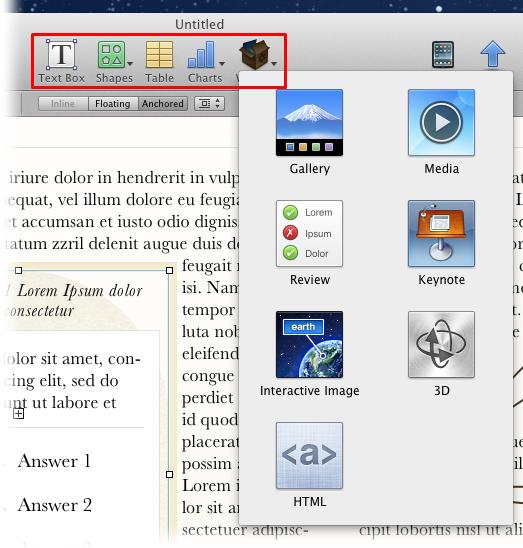Click the top-left widget selection handle
The height and width of the screenshot is (548, 523).
(x=19, y=270)
